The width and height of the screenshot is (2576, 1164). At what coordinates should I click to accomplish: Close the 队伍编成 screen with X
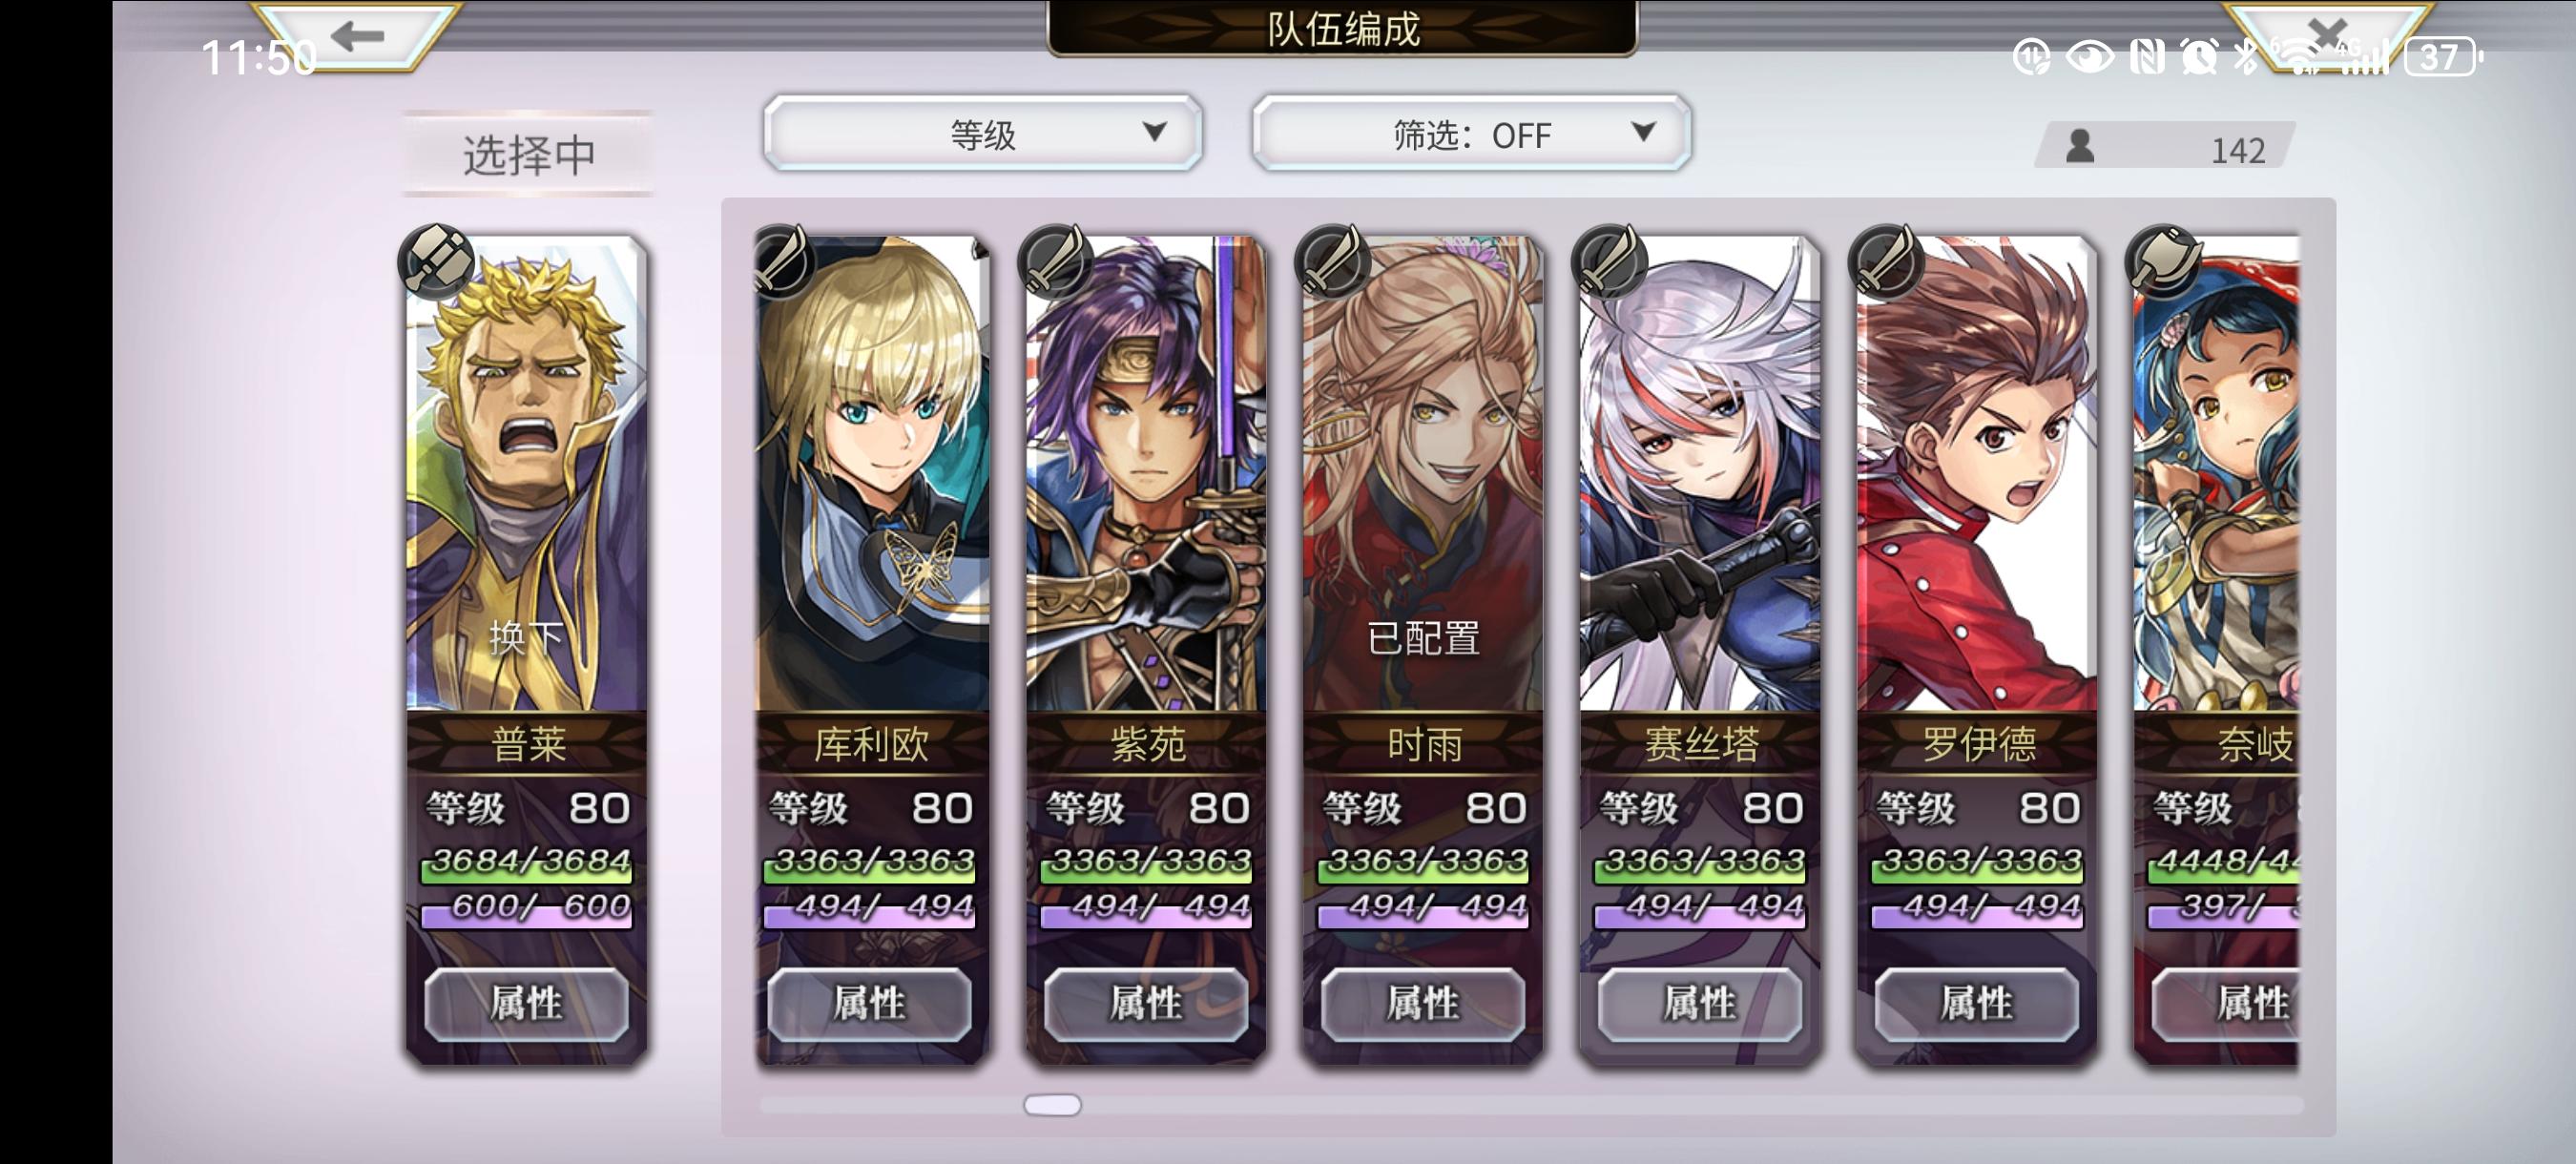(x=2326, y=34)
